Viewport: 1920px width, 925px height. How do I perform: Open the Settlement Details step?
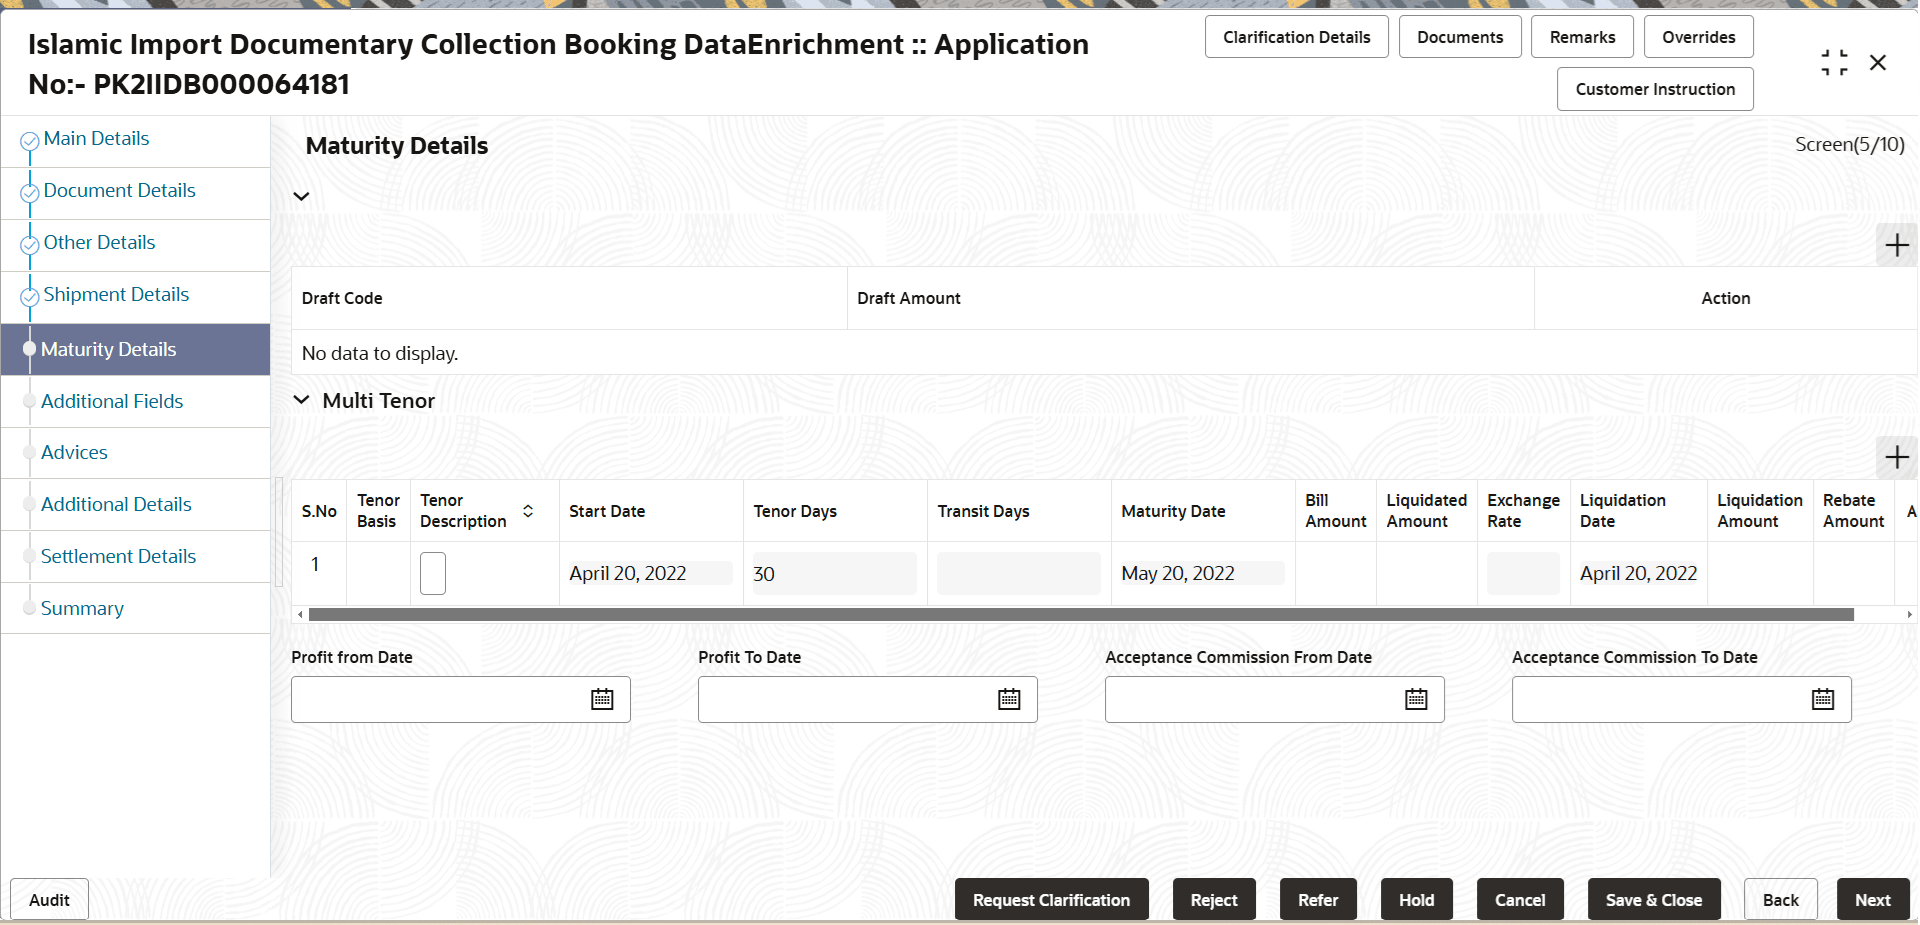(118, 556)
